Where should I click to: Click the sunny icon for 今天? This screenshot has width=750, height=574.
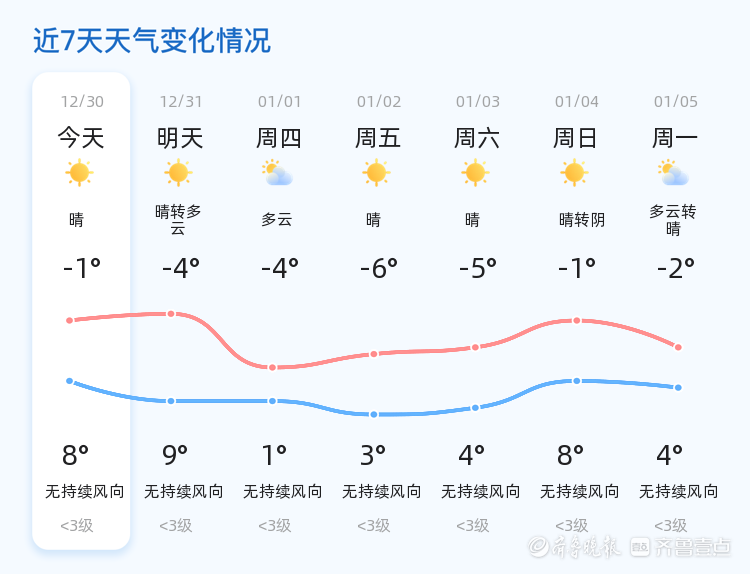click(80, 173)
